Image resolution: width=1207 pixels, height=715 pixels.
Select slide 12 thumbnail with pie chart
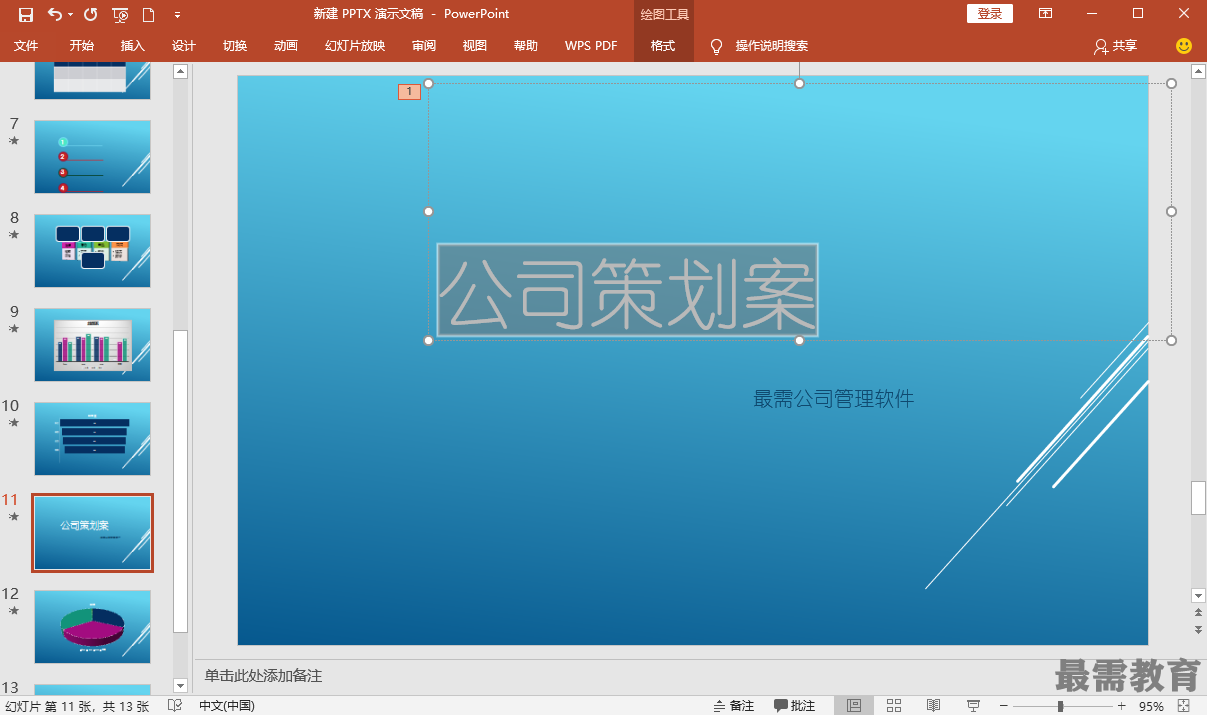(x=92, y=627)
